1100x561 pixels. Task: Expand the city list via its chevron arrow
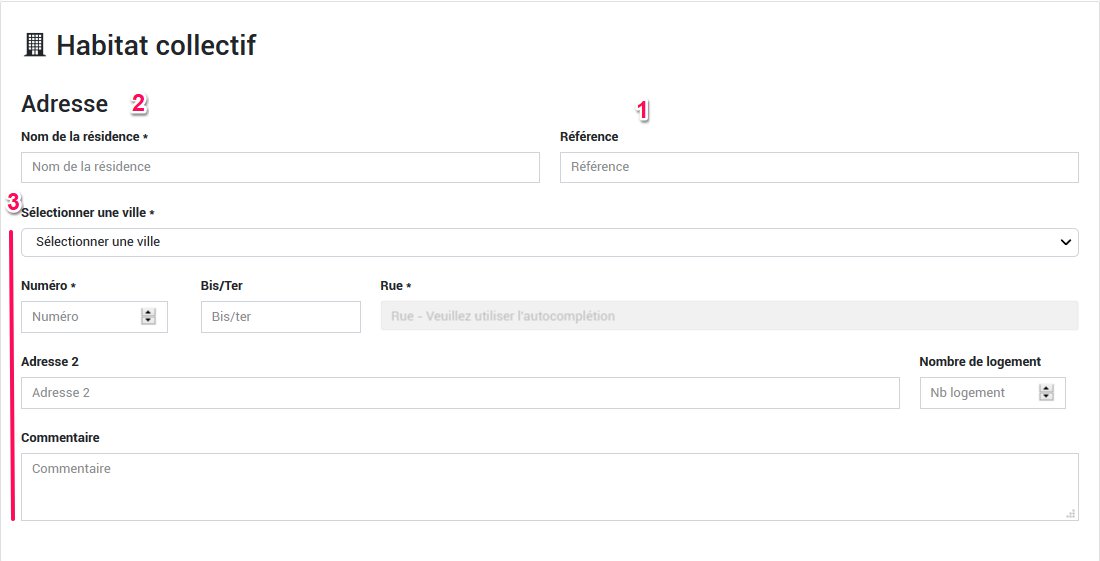pos(1064,242)
